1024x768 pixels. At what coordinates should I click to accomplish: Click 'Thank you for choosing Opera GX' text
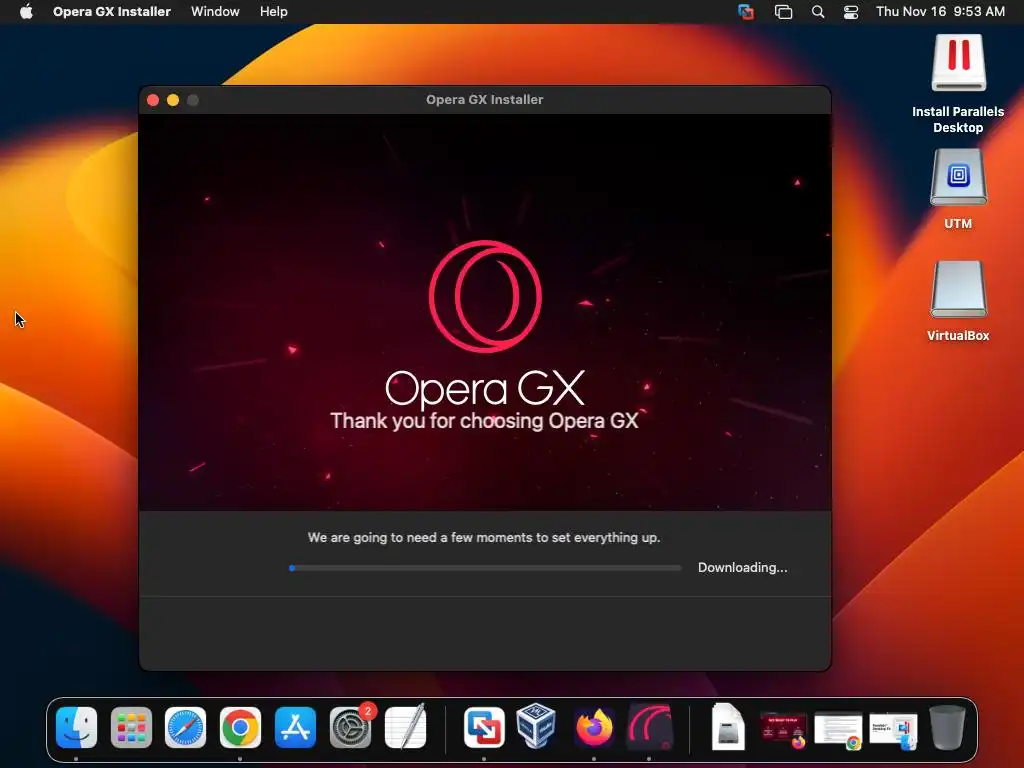click(x=485, y=421)
